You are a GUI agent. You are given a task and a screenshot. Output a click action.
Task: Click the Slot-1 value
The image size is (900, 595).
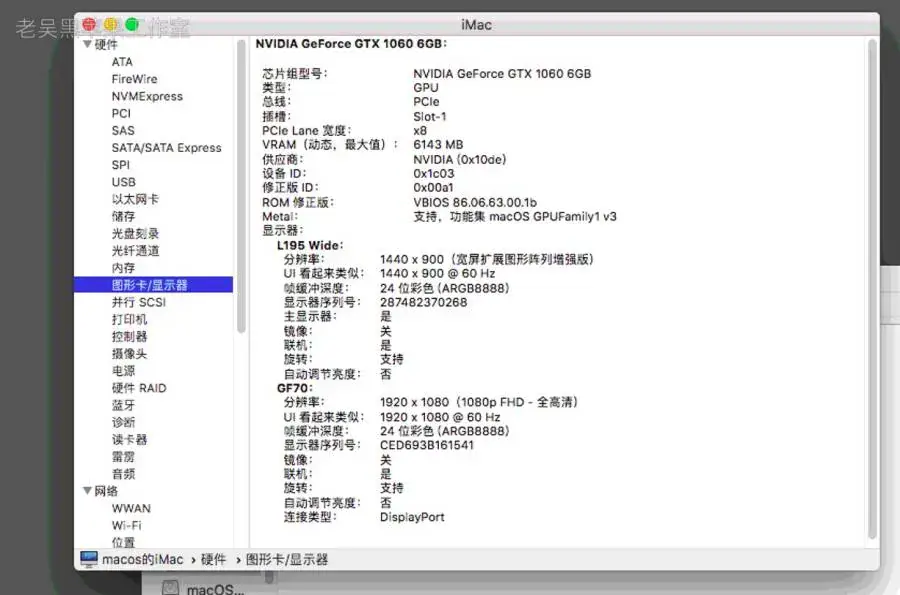pyautogui.click(x=429, y=116)
